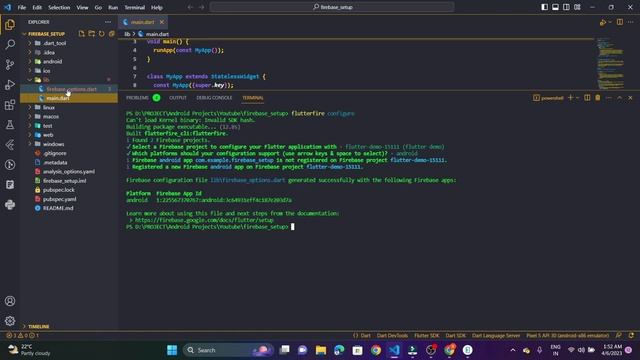Collapse all folders in Explorer

click(111, 34)
